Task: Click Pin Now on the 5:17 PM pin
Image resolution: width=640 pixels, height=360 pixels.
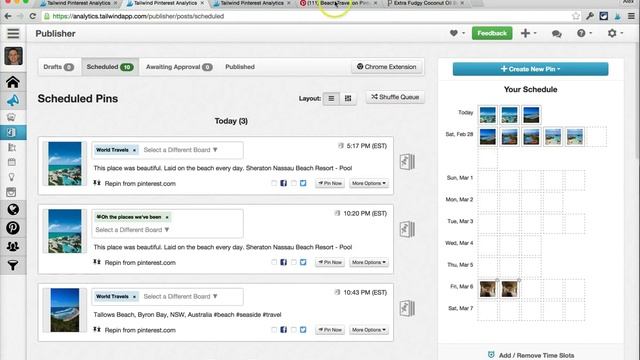Action: pyautogui.click(x=330, y=183)
